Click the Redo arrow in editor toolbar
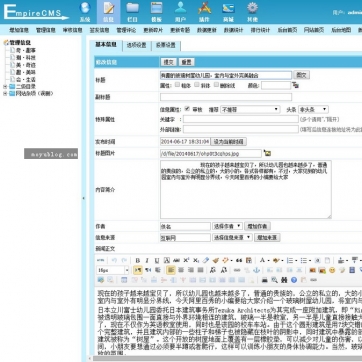 [124, 260]
